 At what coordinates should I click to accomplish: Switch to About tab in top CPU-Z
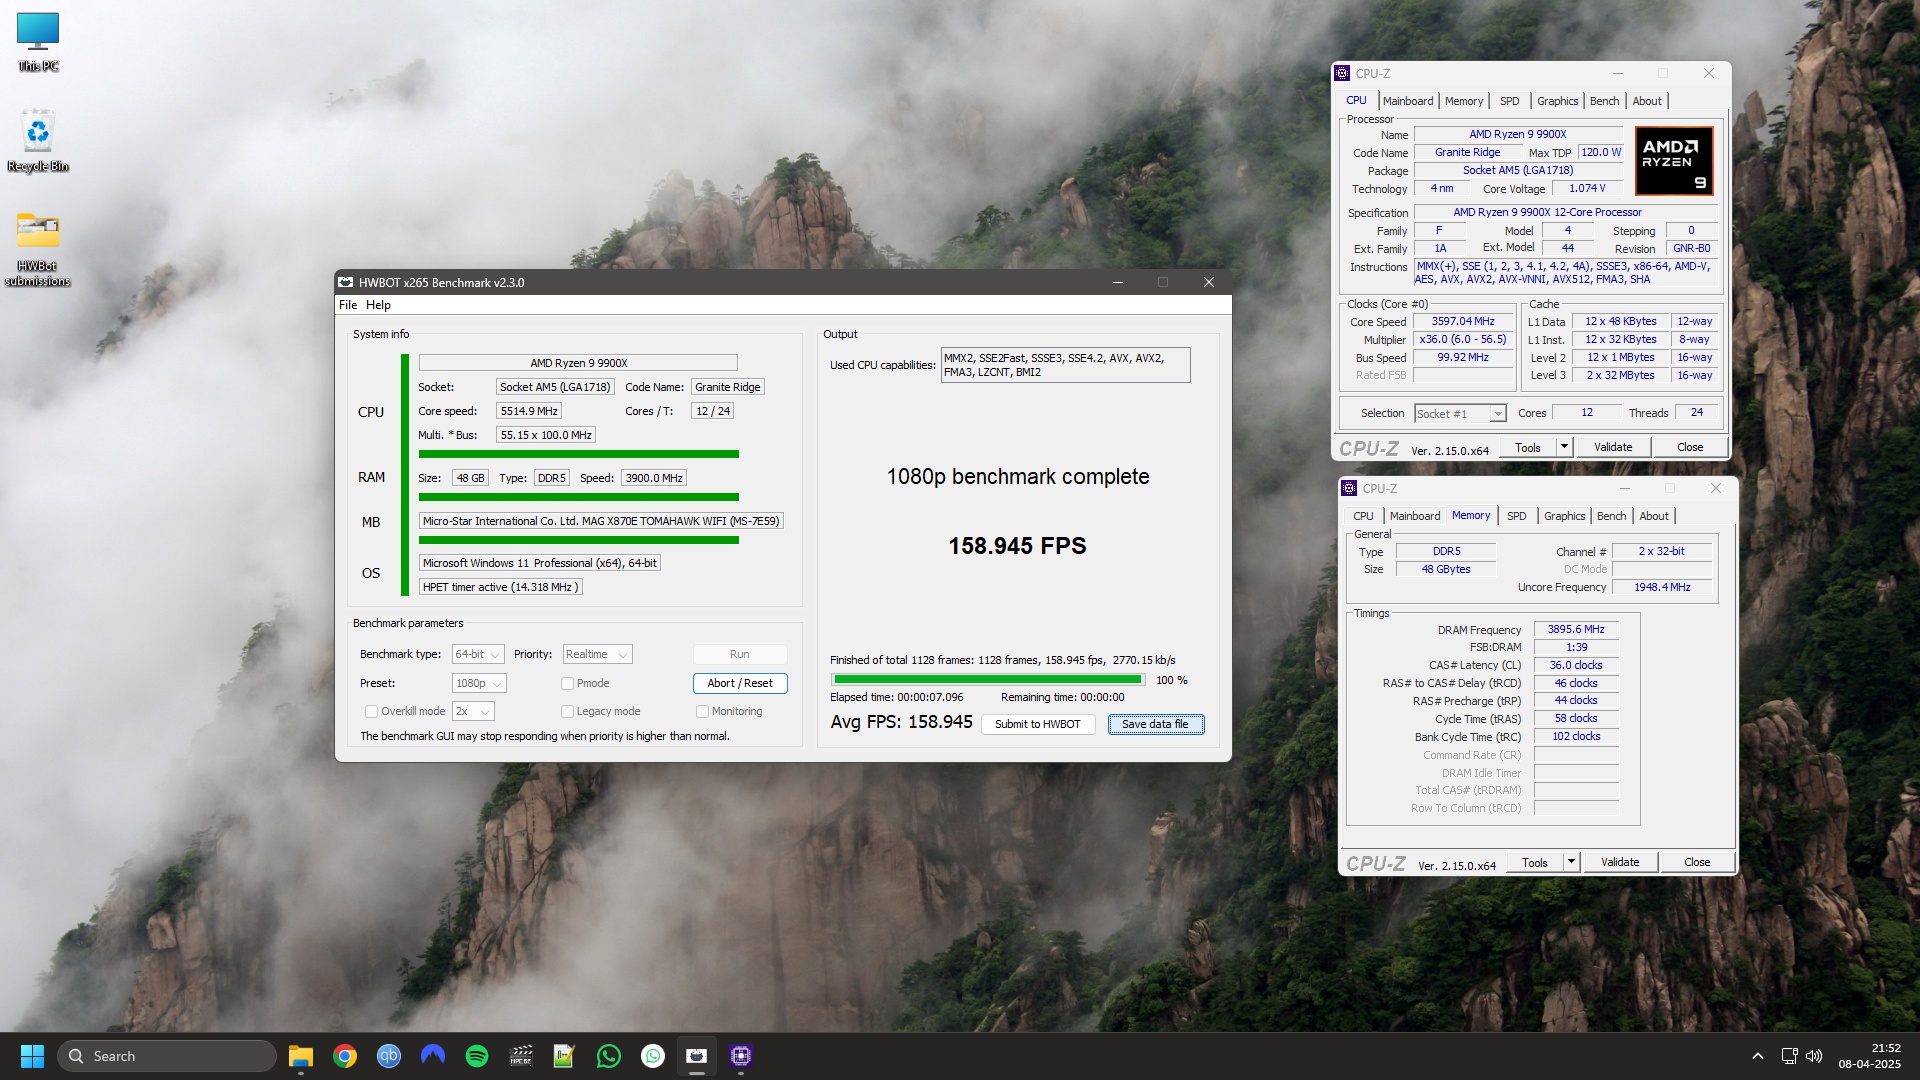(1647, 101)
